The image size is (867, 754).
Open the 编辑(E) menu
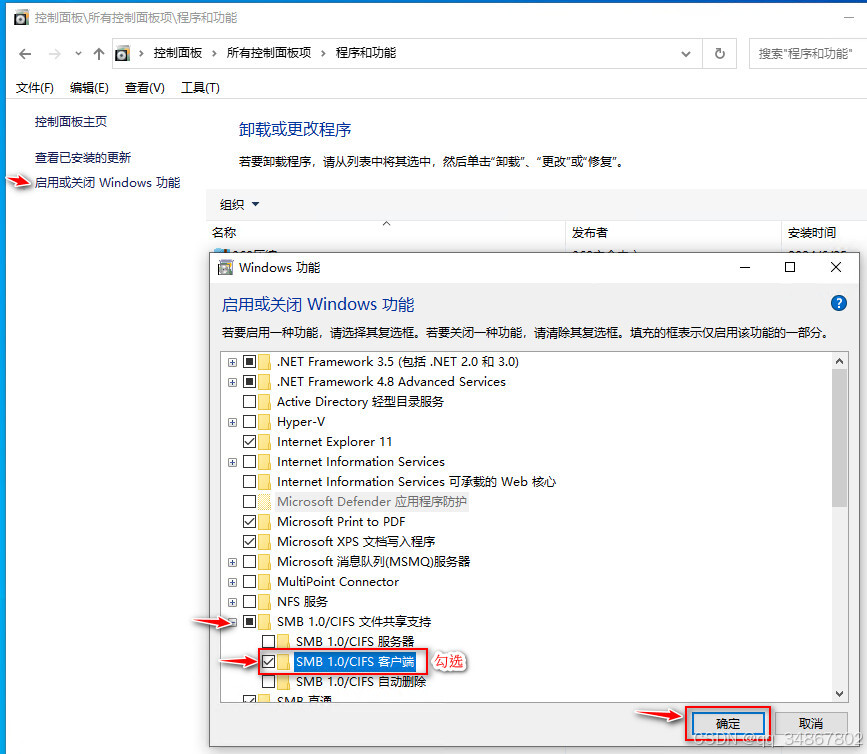tap(89, 88)
